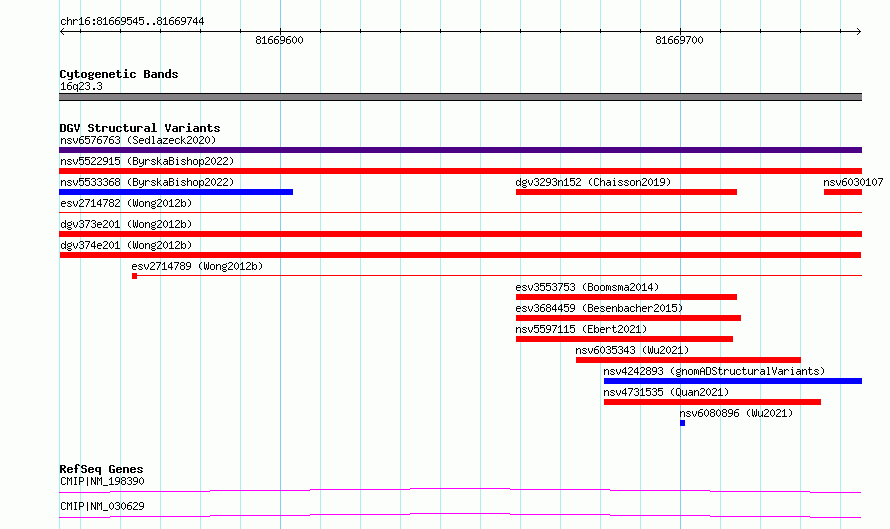Click the red nsv5522915 variant bar
The height and width of the screenshot is (529, 890).
click(x=460, y=171)
